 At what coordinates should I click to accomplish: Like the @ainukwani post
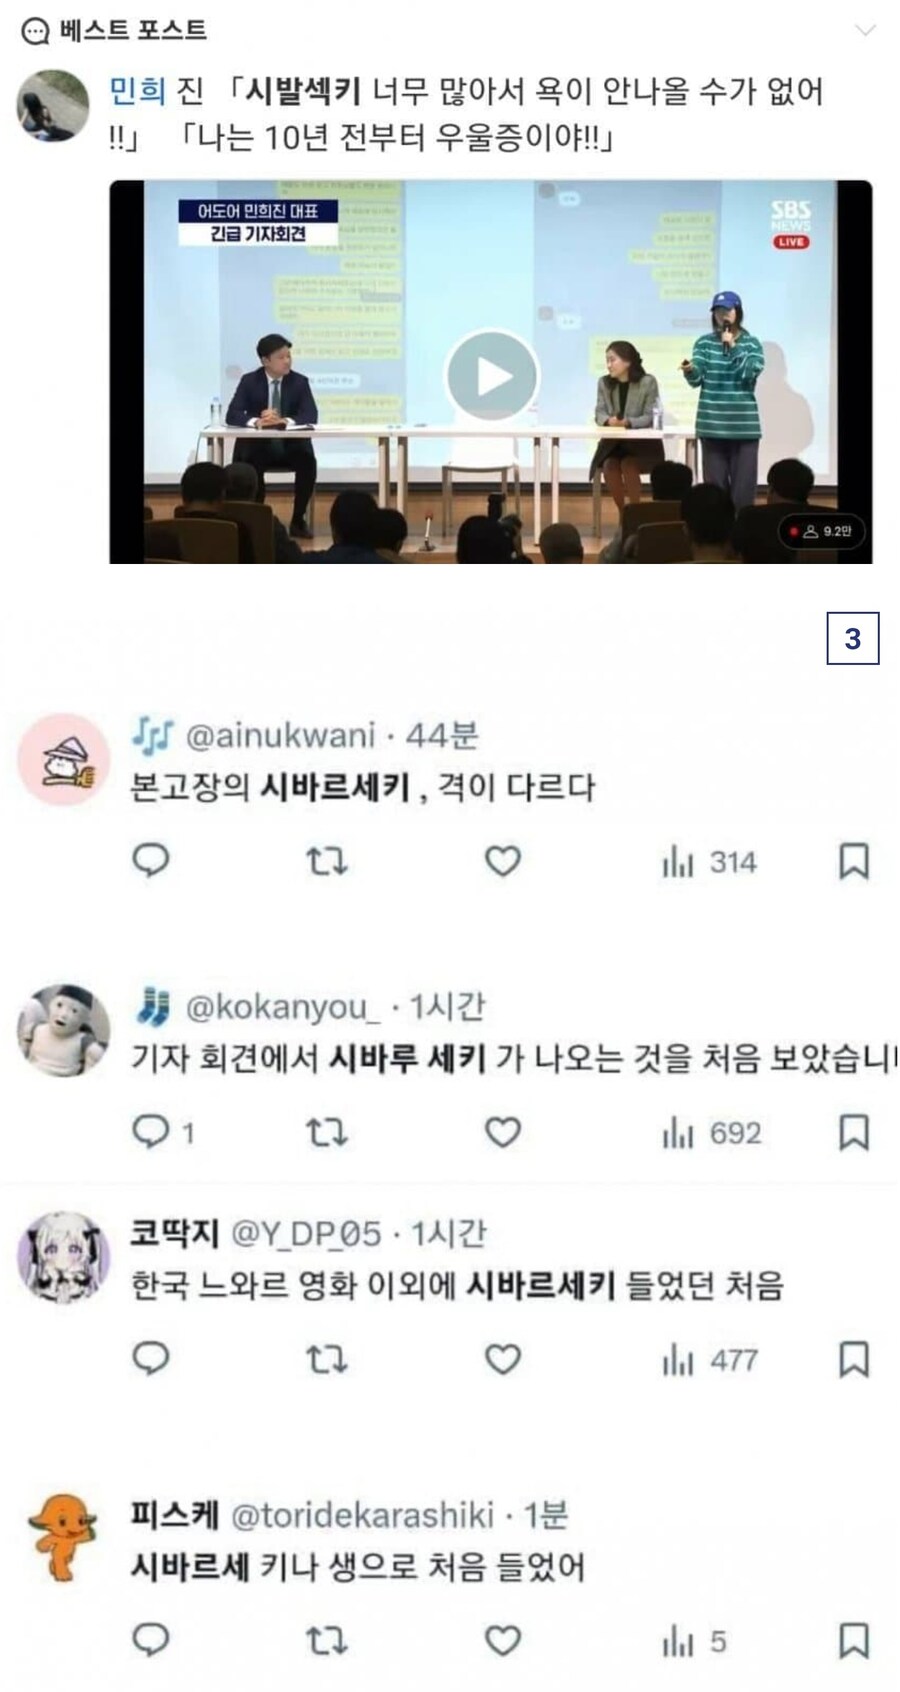coord(503,861)
